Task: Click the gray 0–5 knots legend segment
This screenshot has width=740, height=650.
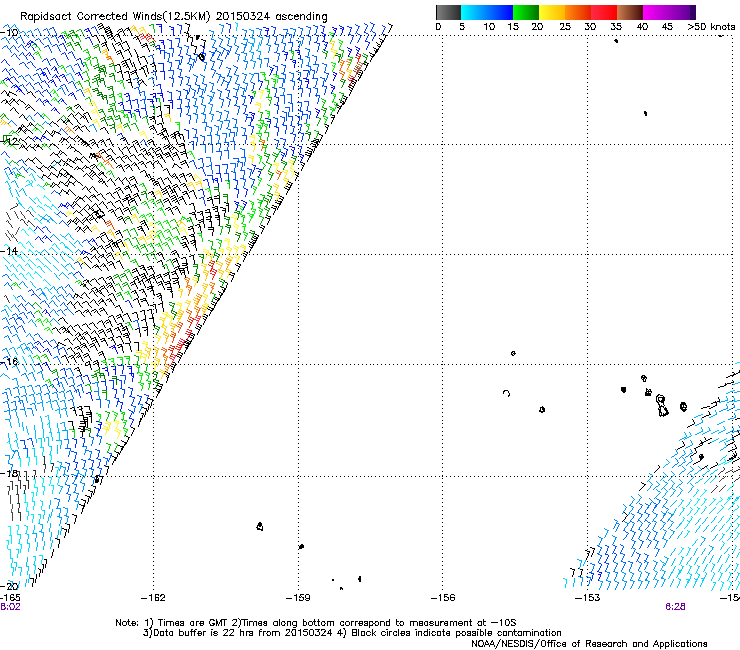Action: [448, 12]
